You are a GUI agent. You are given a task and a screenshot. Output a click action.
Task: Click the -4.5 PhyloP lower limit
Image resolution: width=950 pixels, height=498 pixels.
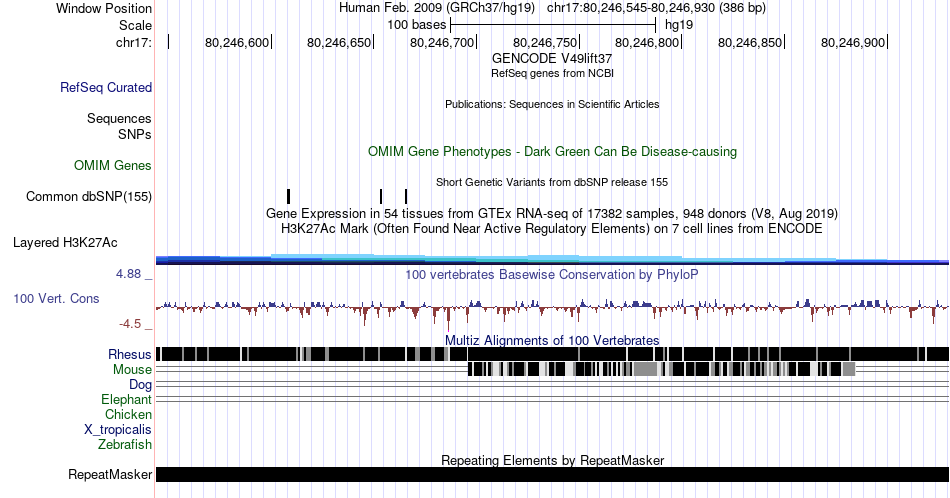tap(130, 324)
